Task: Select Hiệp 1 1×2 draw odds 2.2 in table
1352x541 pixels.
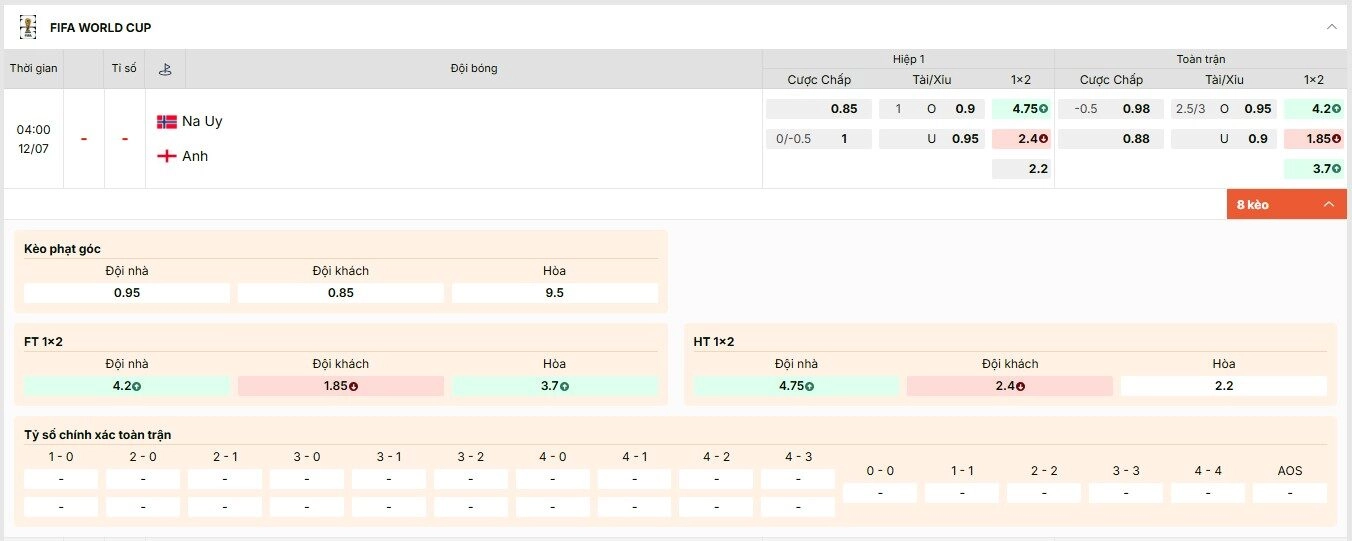Action: pyautogui.click(x=1021, y=169)
